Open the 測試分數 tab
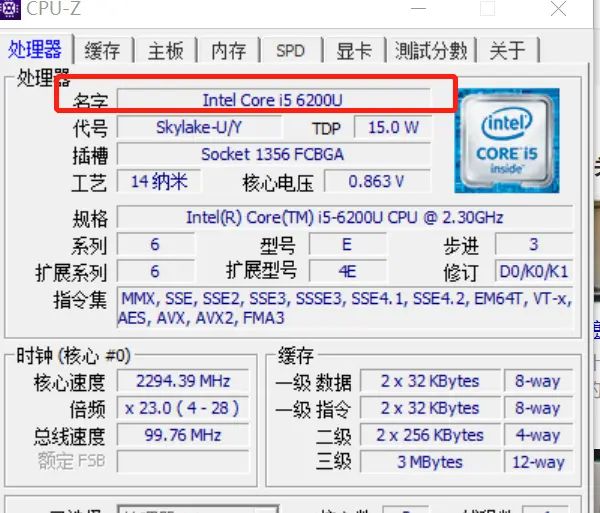 click(x=431, y=50)
